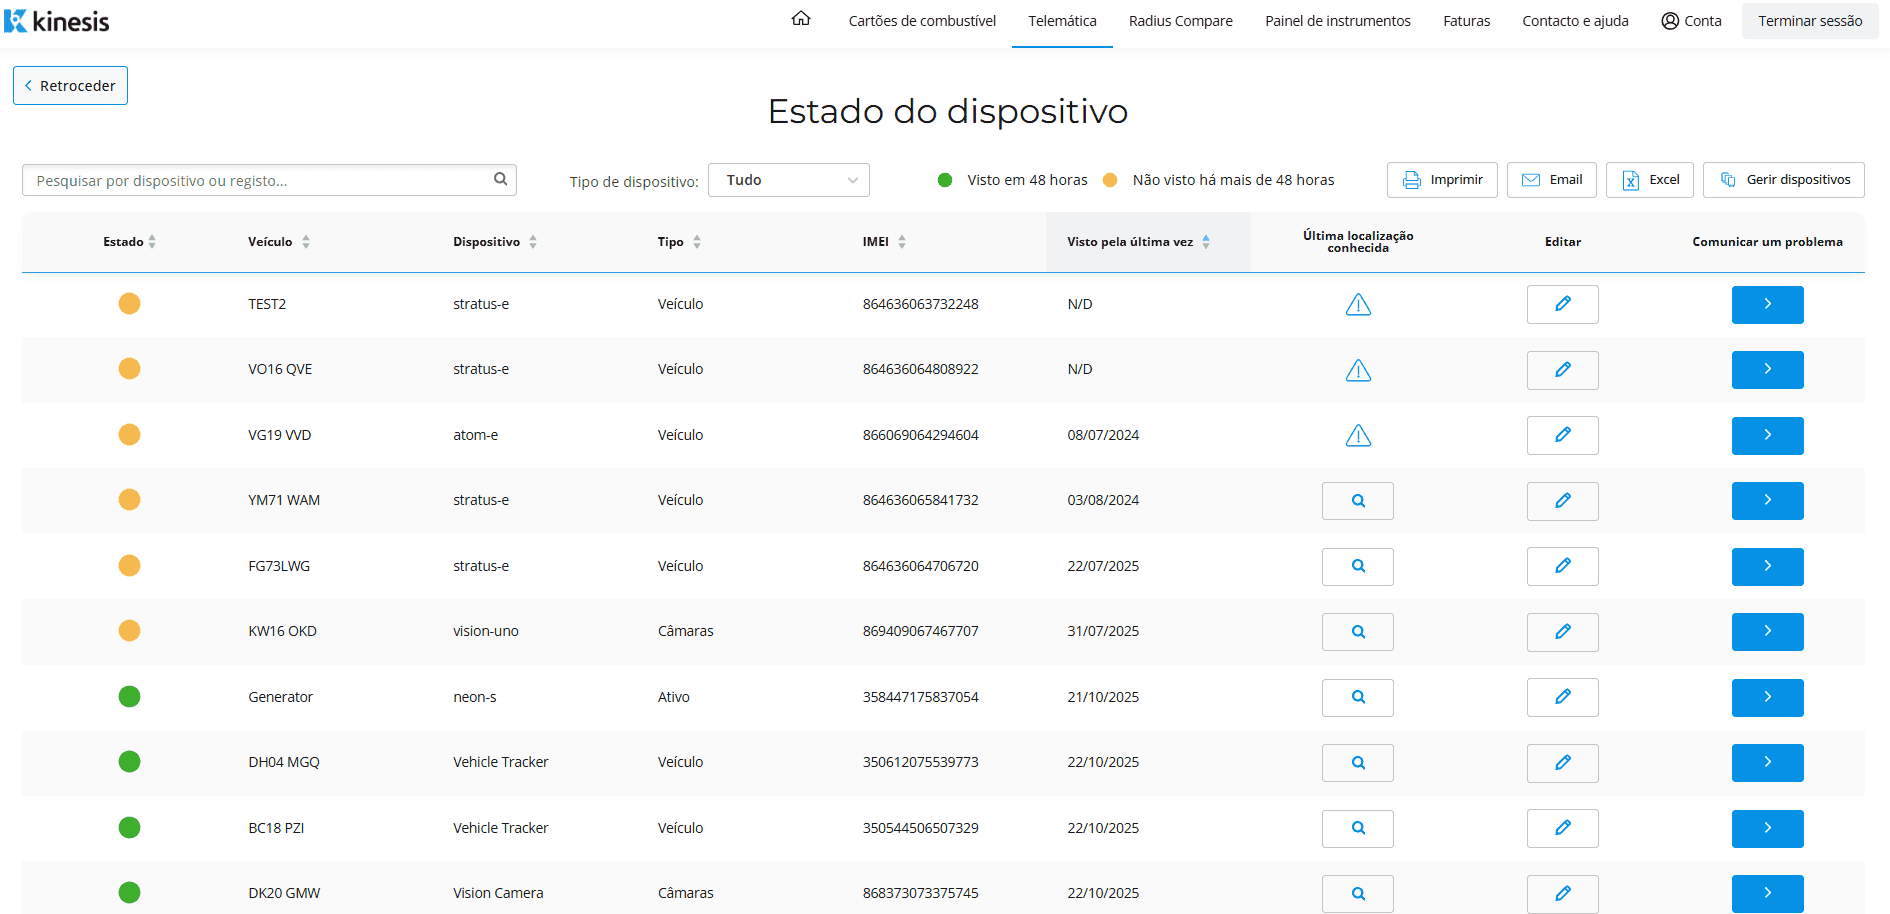1890x914 pixels.
Task: Click location search for Generator device
Action: (x=1357, y=698)
